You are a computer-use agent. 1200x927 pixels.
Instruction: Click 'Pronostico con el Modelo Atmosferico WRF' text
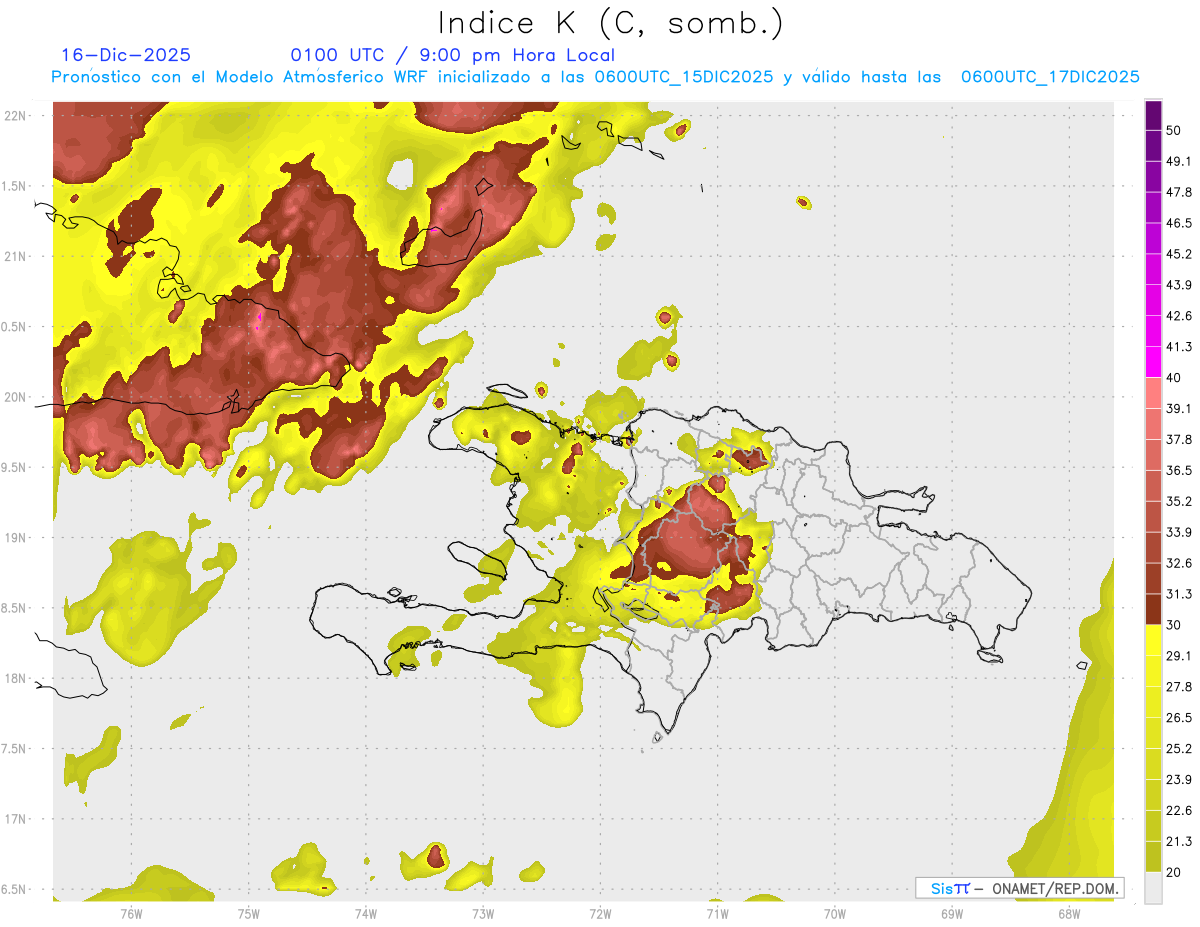coord(240,77)
